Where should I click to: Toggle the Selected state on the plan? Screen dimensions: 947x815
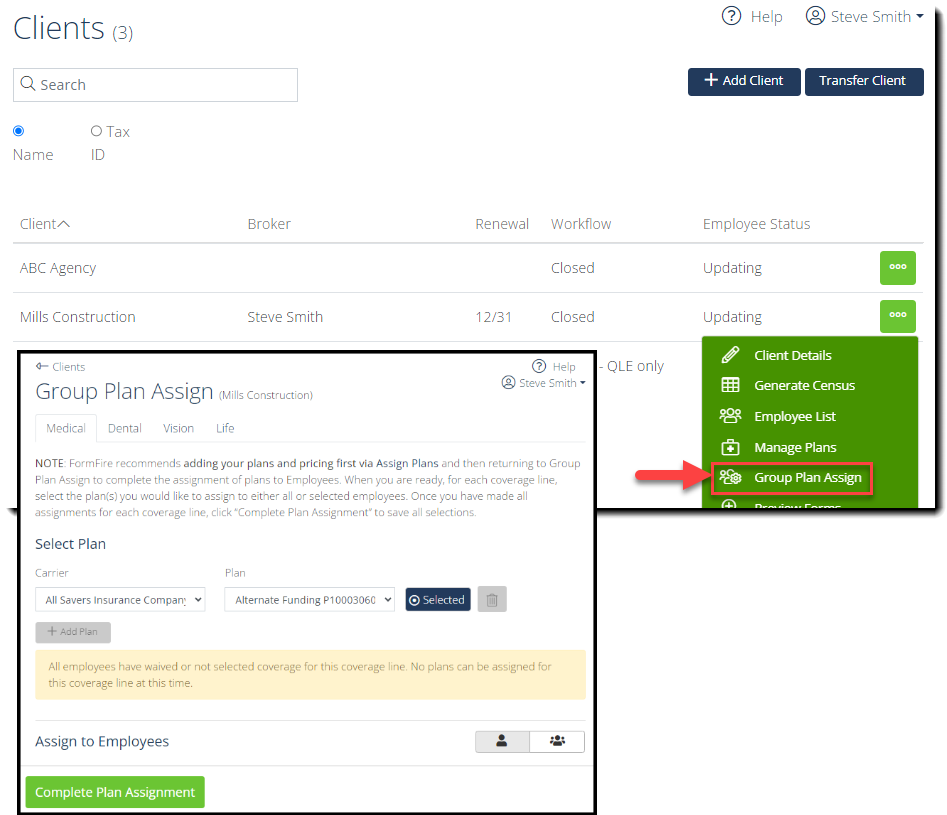(x=437, y=599)
